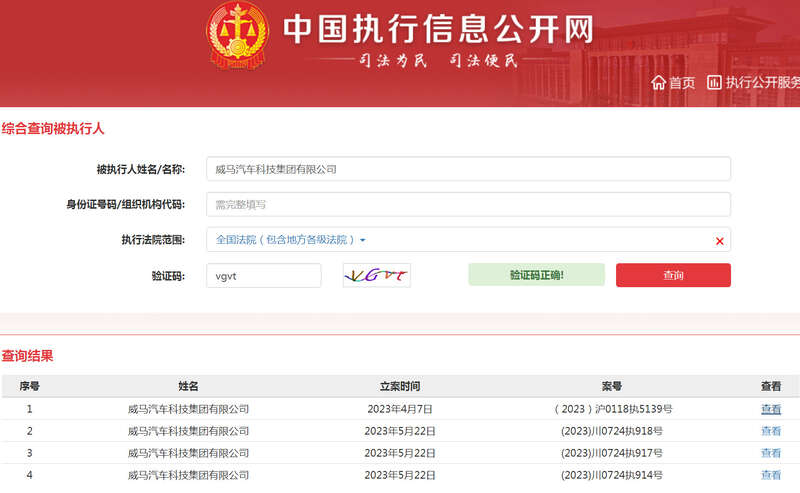Focus the 被执行人姓名/名称 input field
Viewport: 800px width, 493px height.
(x=467, y=169)
